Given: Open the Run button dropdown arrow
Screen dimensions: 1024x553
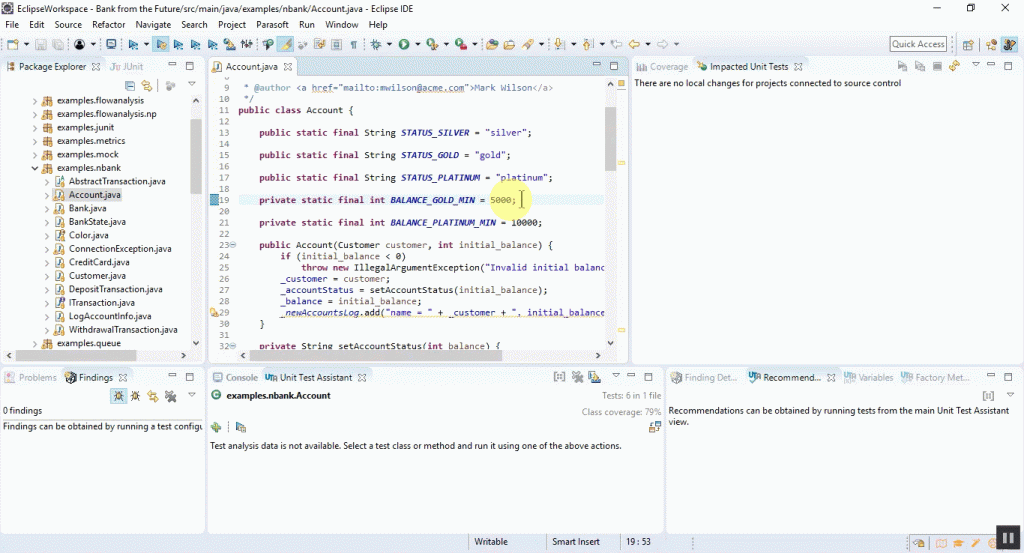Looking at the screenshot, I should coord(416,44).
